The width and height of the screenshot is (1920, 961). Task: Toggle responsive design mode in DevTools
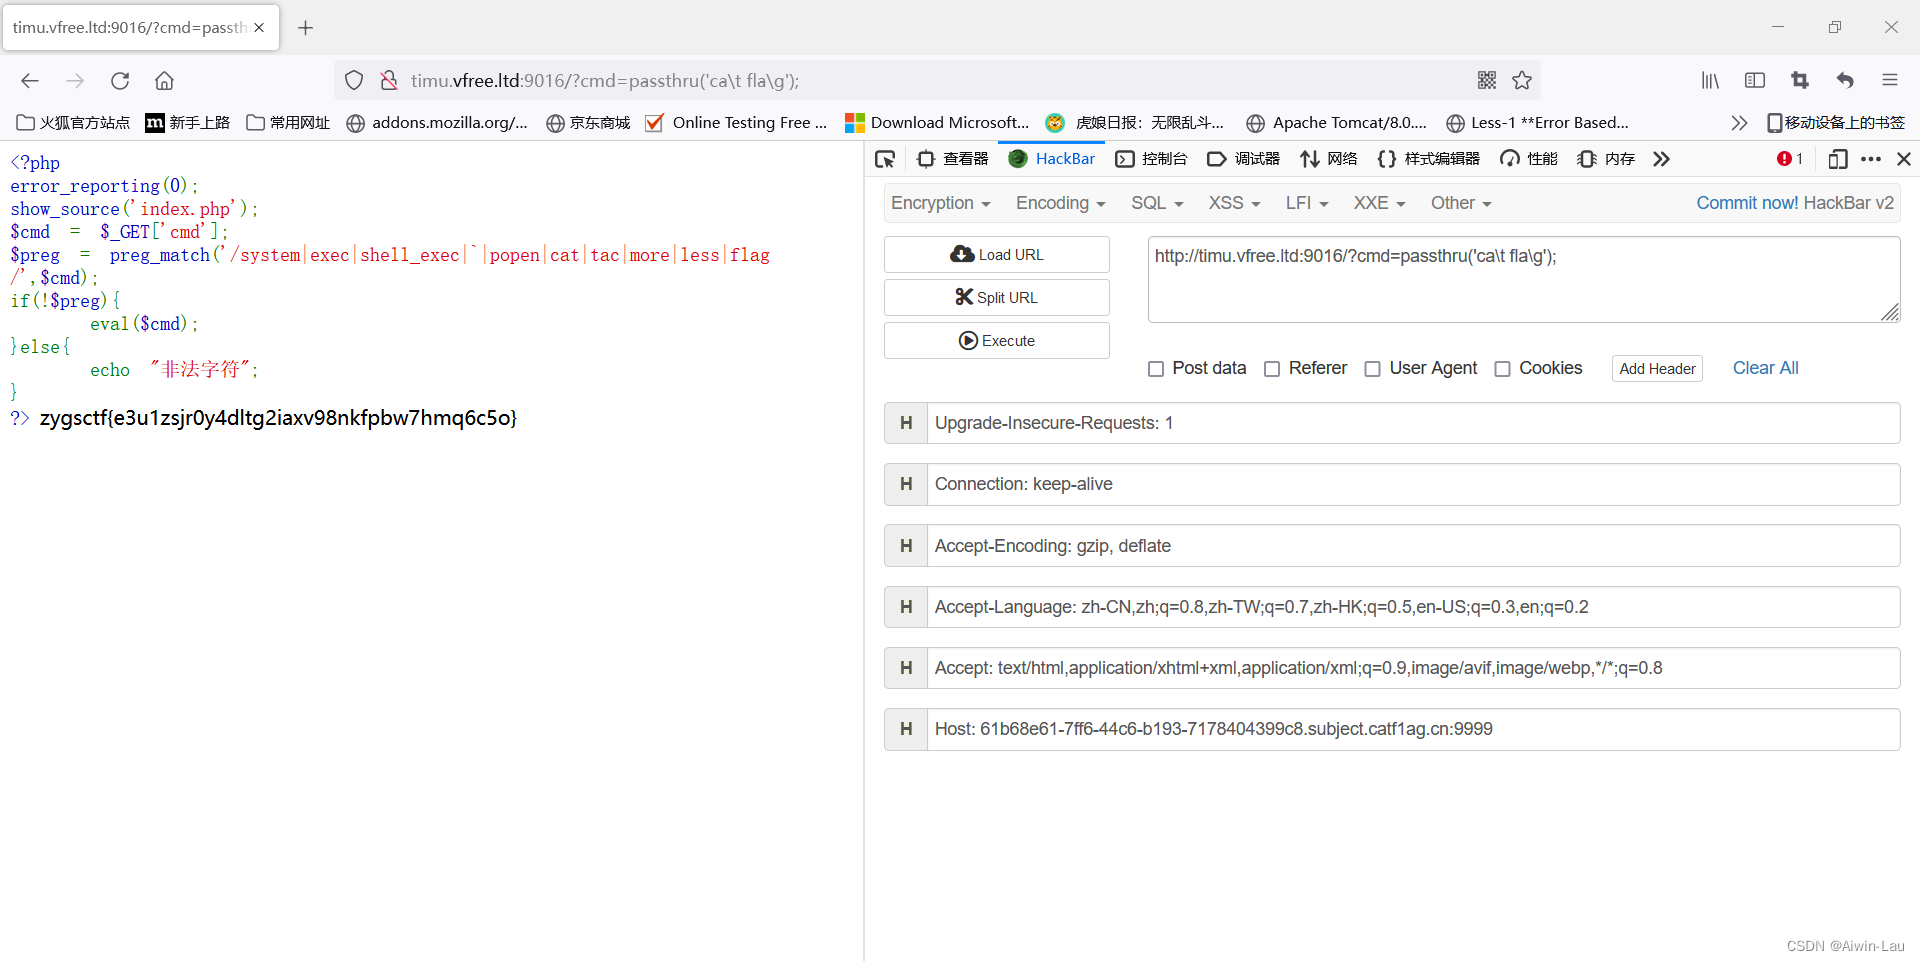tap(1838, 159)
